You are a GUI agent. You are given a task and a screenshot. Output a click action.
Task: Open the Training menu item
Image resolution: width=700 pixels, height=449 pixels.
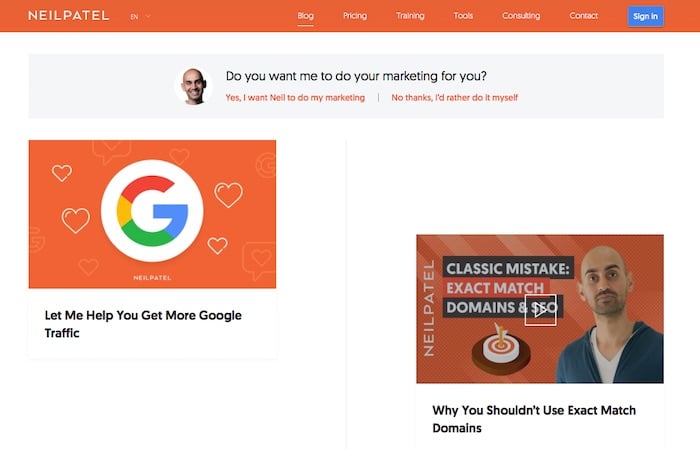410,16
